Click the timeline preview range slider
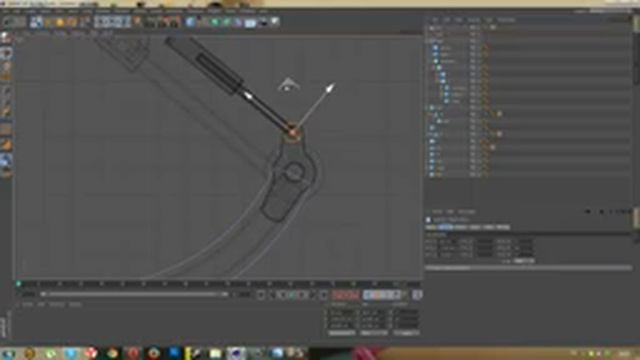This screenshot has width=640, height=360. [x=134, y=294]
